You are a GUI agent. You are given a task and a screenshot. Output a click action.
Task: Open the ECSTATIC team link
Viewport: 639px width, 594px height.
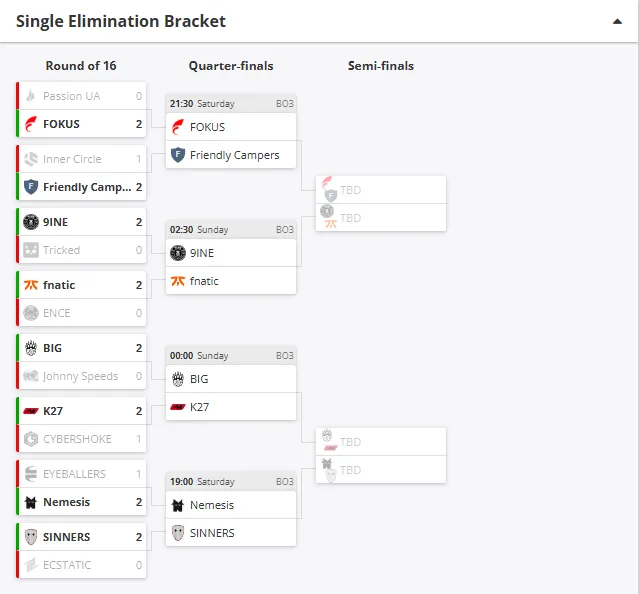(67, 565)
